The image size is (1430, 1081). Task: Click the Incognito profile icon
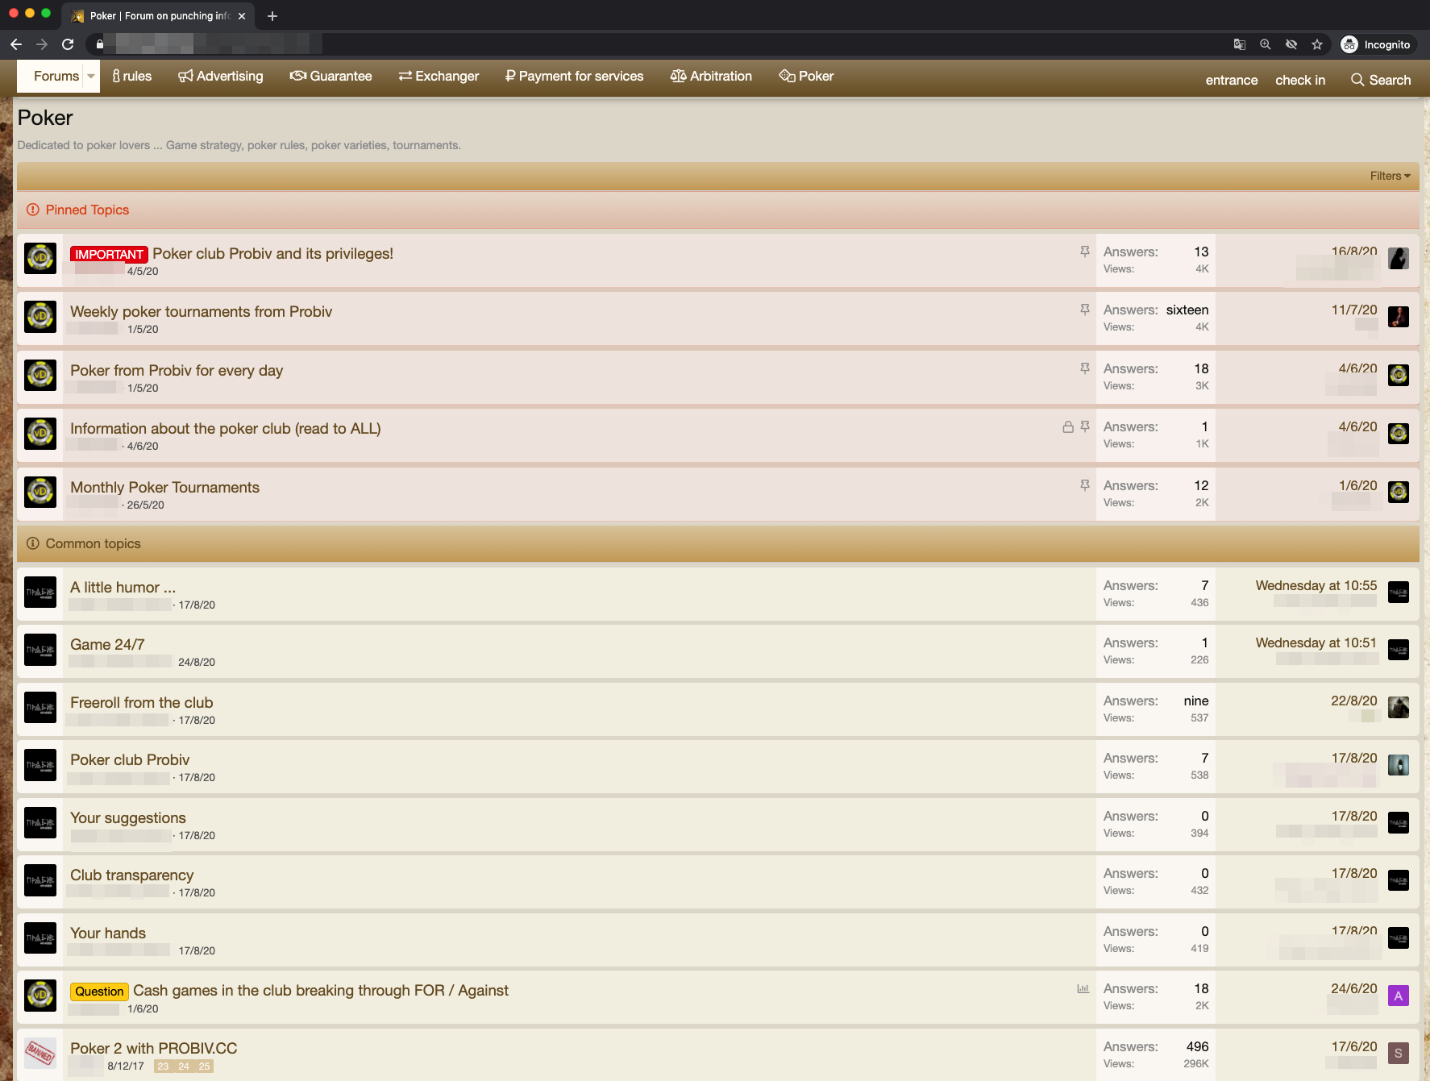coord(1349,44)
